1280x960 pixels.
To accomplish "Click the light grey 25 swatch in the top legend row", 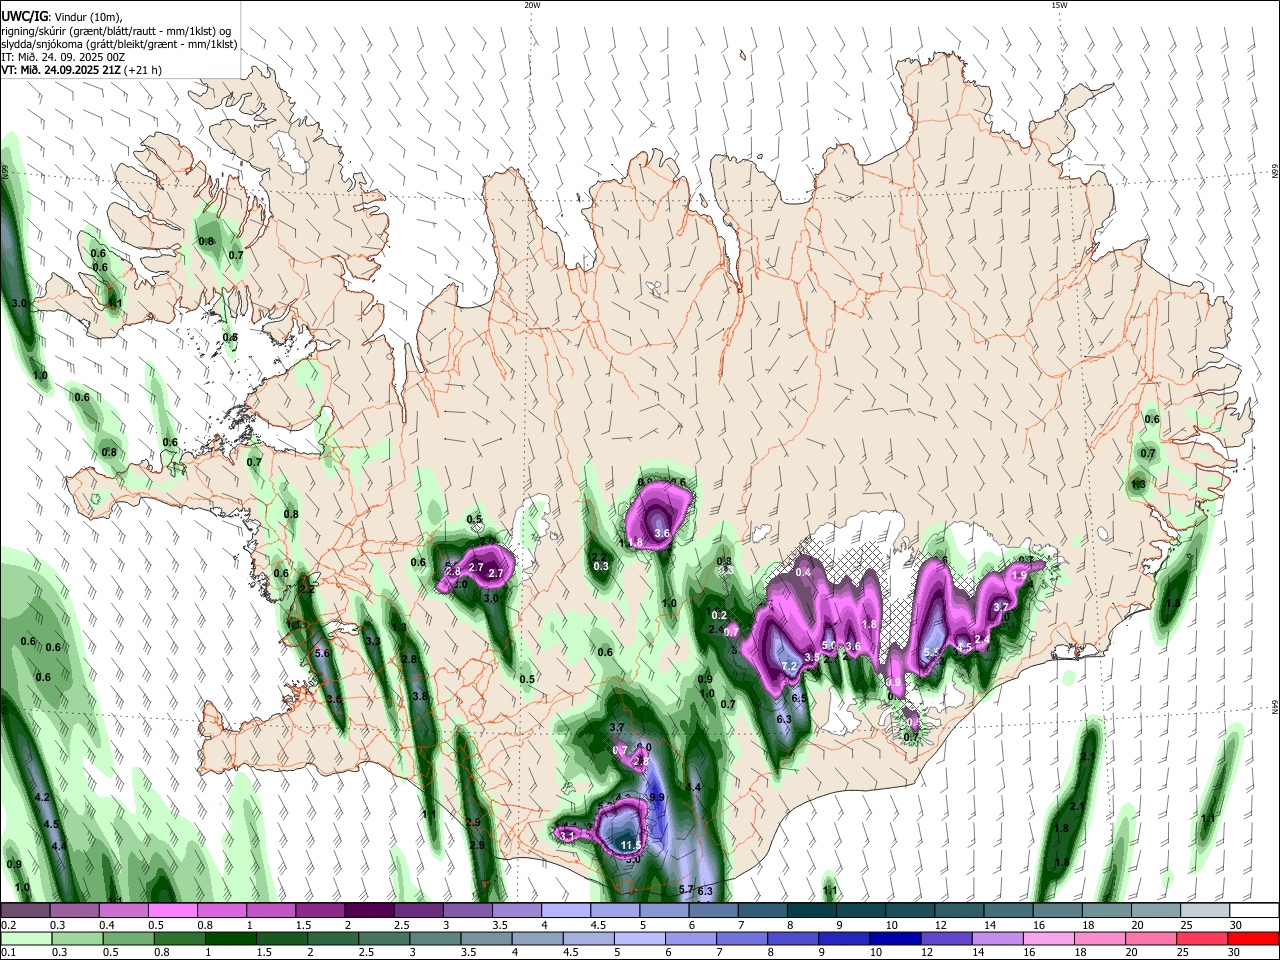I will (1205, 911).
